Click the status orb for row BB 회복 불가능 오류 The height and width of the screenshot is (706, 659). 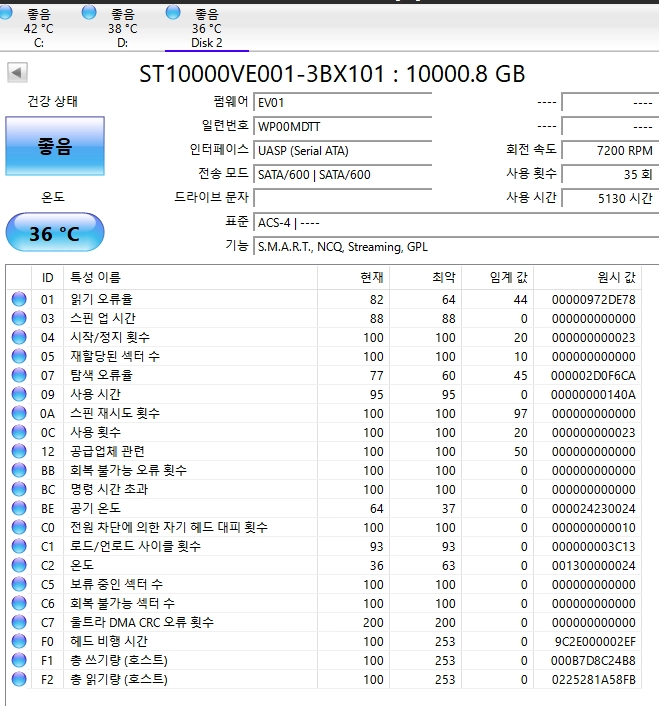pyautogui.click(x=19, y=470)
